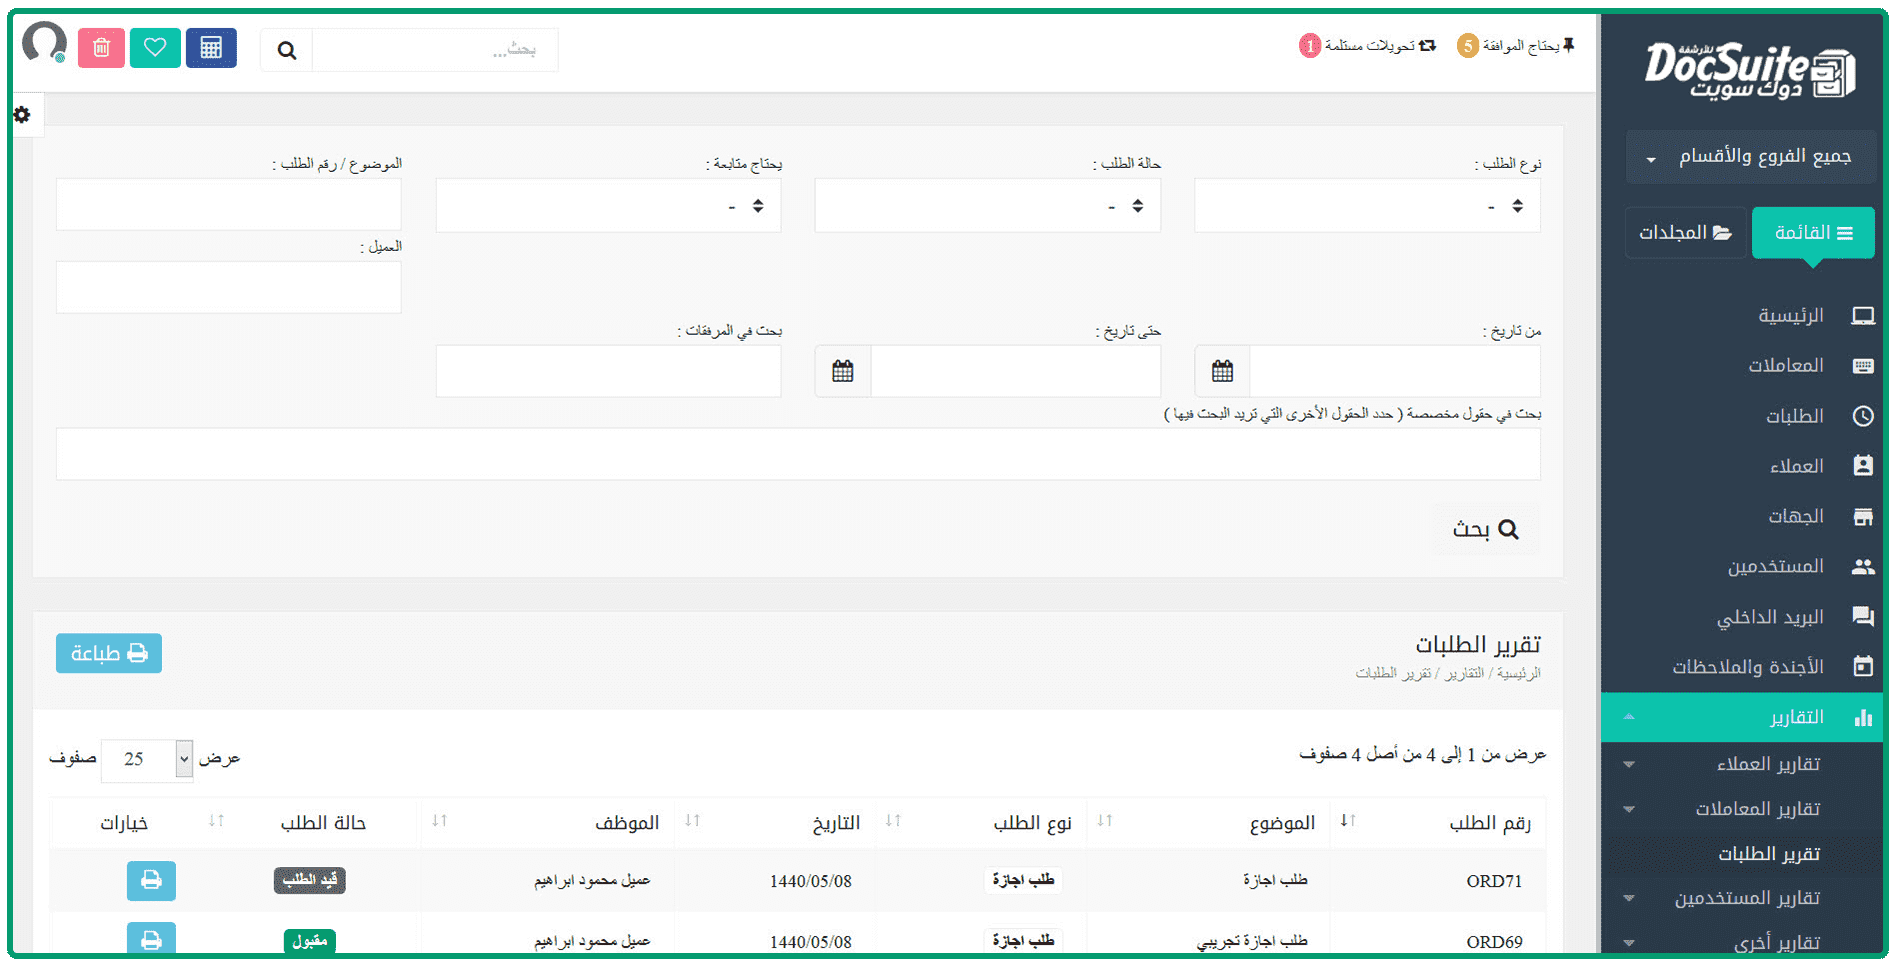The width and height of the screenshot is (1899, 968).
Task: Open the blue calculator icon button
Action: pyautogui.click(x=211, y=48)
